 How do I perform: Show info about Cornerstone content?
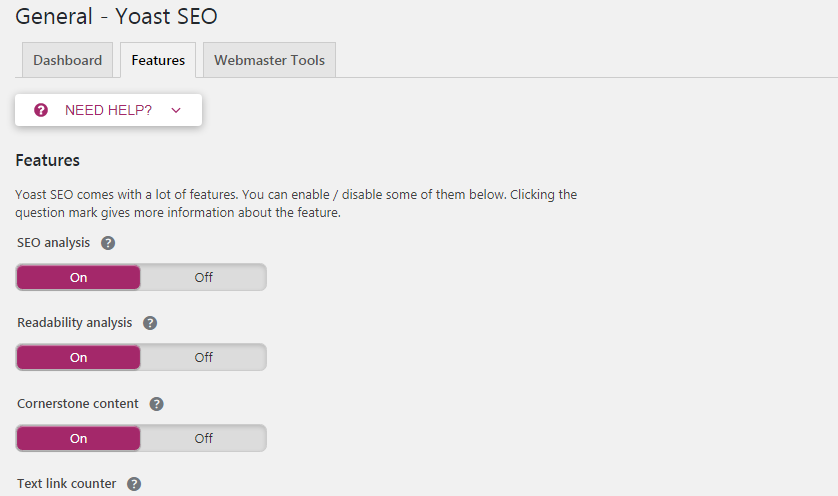pos(156,404)
